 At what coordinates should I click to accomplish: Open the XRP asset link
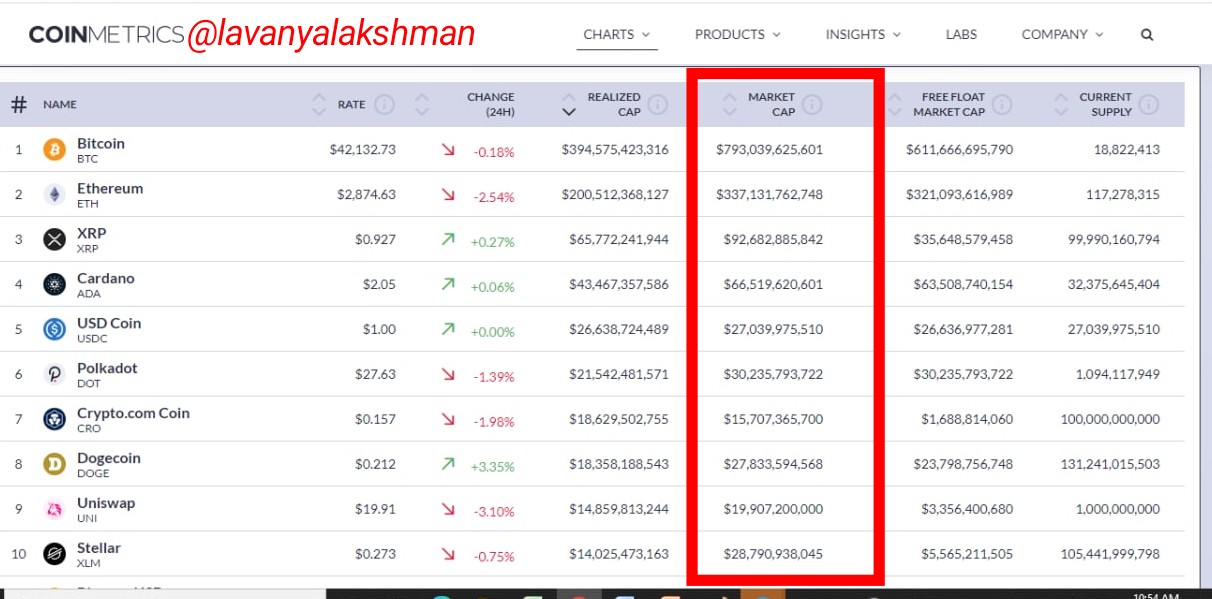91,234
